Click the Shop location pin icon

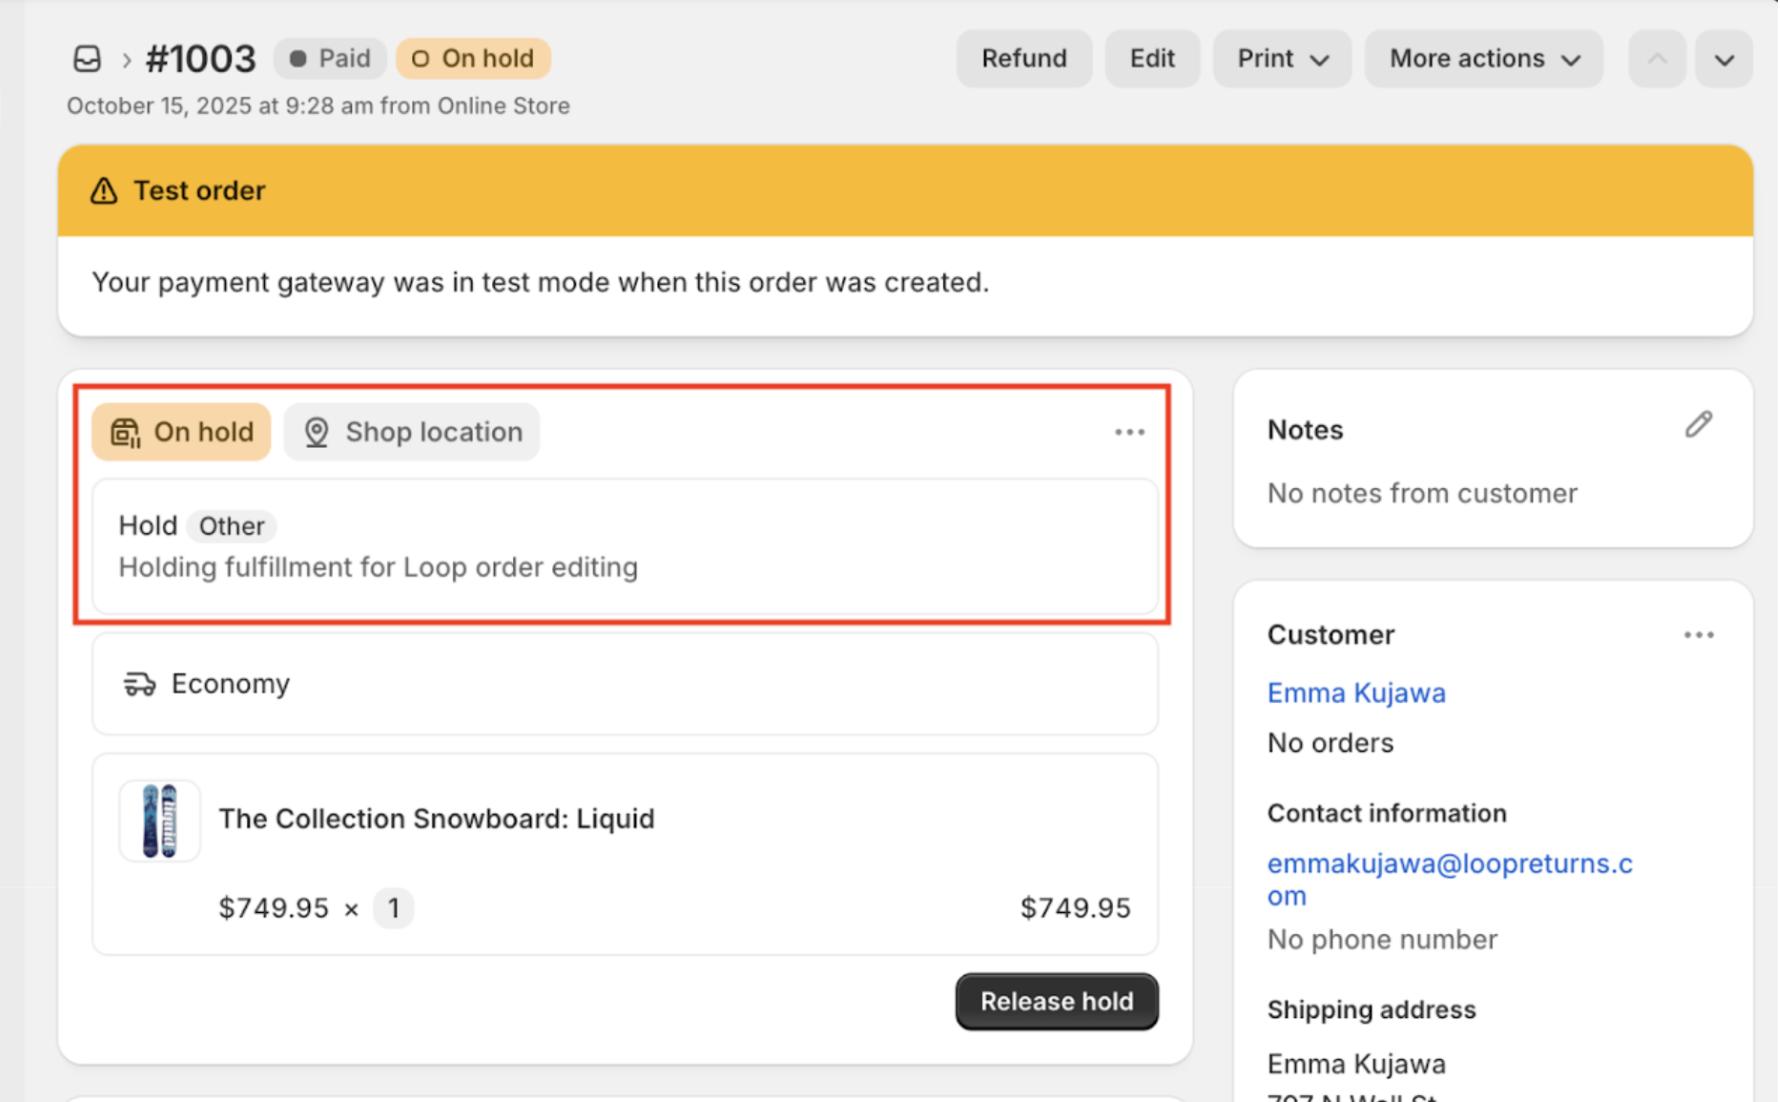(x=316, y=432)
